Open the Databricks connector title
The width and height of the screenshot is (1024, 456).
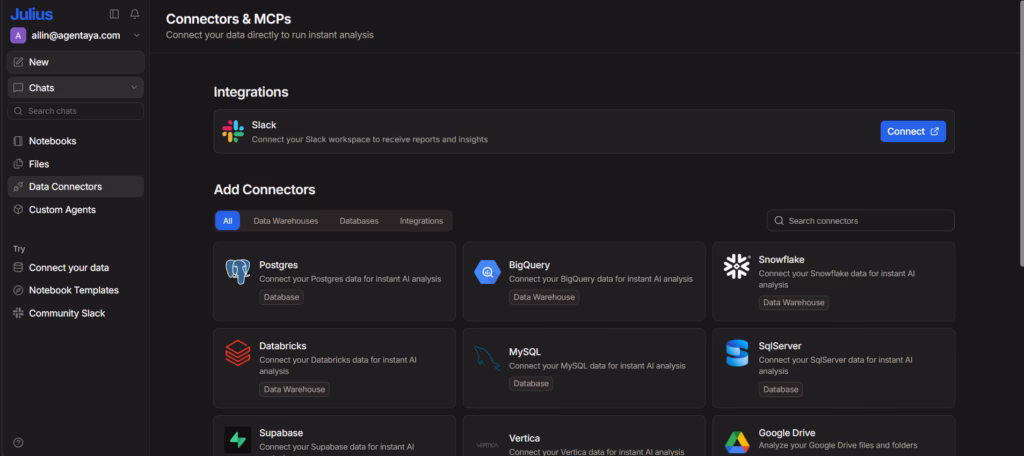point(283,346)
